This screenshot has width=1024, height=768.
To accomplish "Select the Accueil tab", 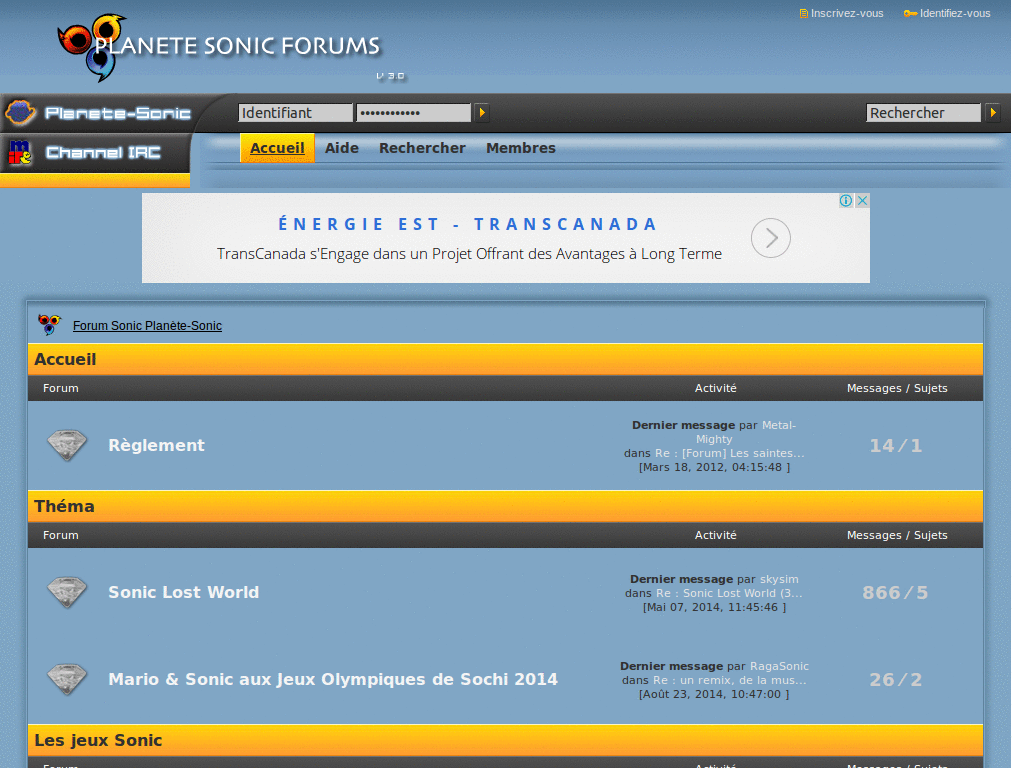I will (277, 148).
